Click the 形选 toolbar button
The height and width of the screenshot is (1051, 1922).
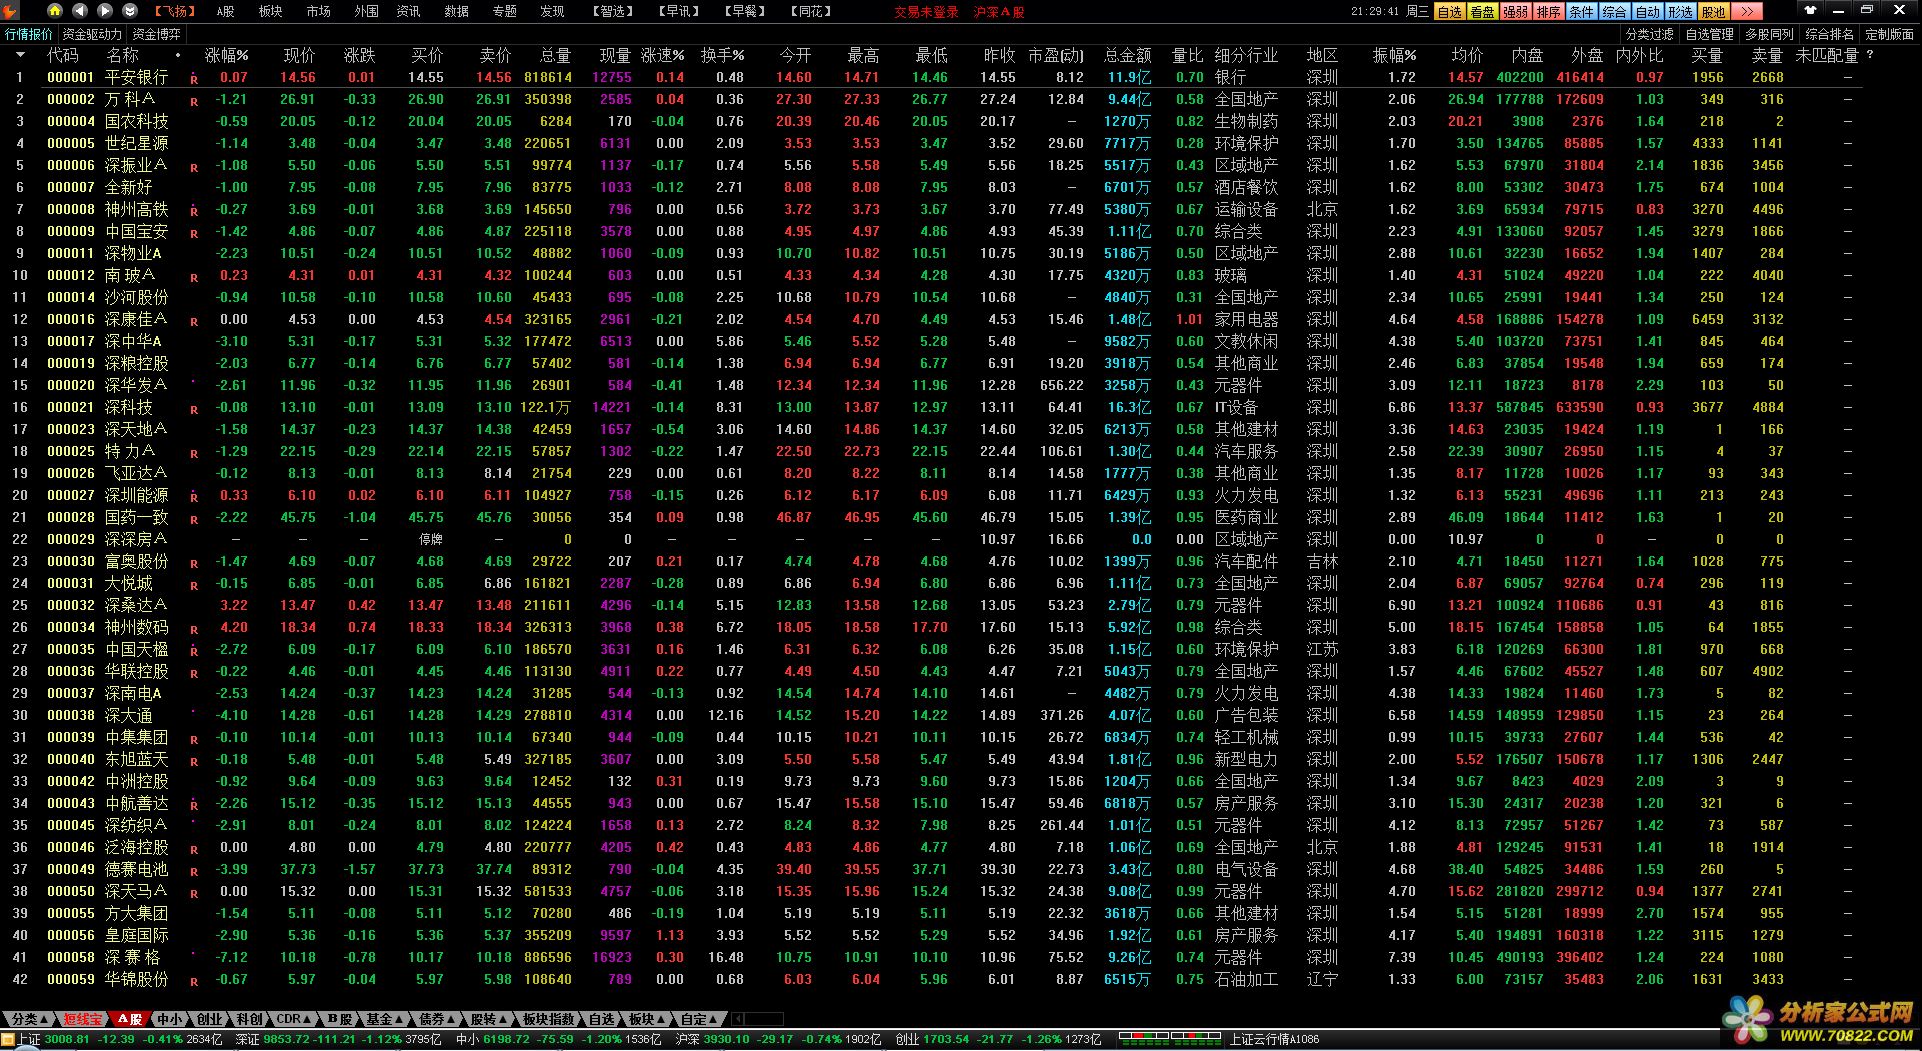click(1680, 11)
